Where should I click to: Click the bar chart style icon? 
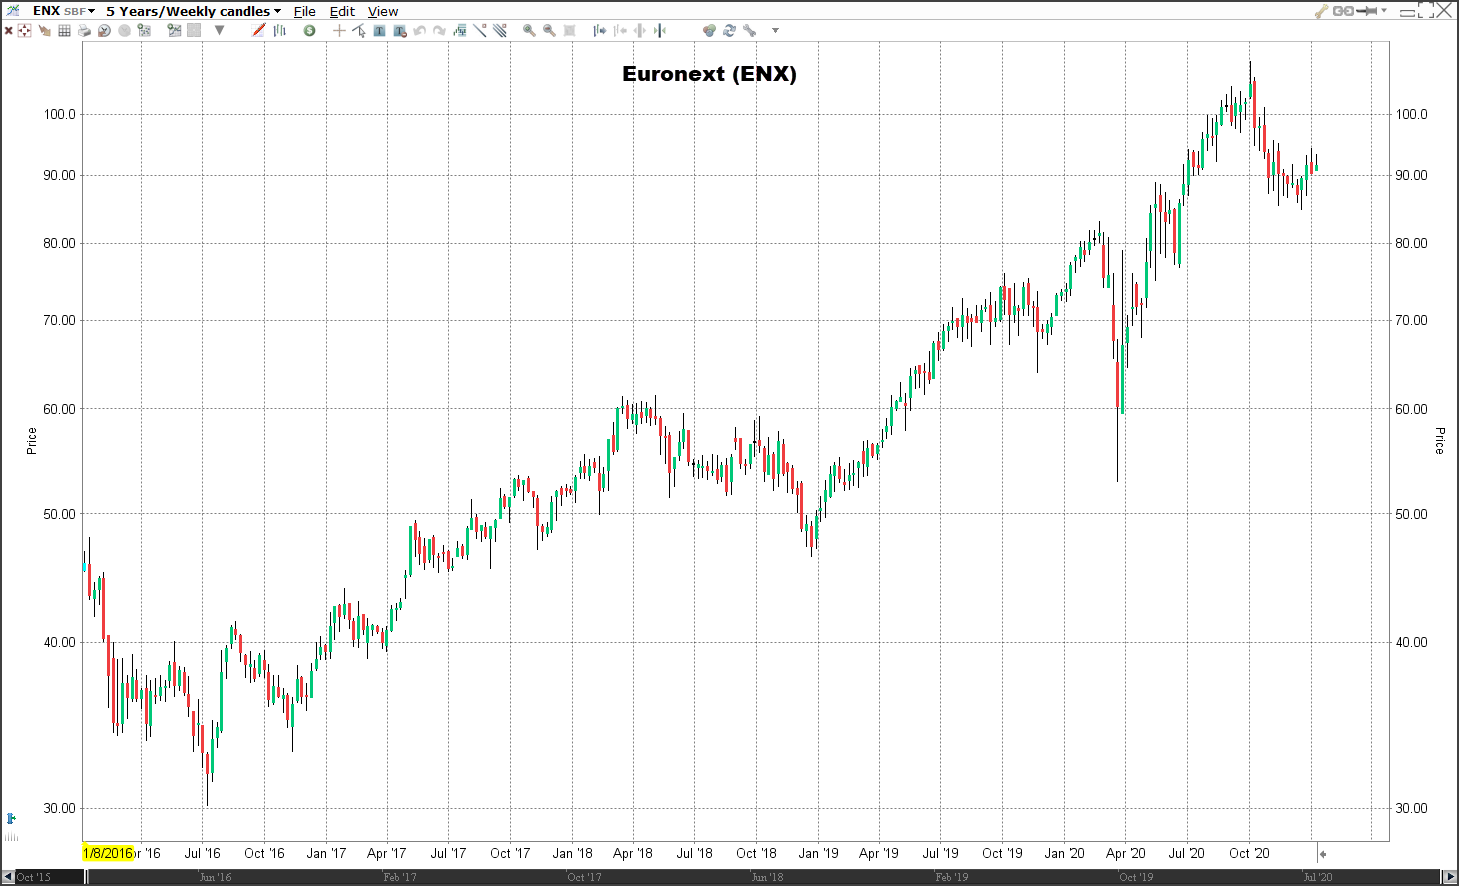point(280,31)
